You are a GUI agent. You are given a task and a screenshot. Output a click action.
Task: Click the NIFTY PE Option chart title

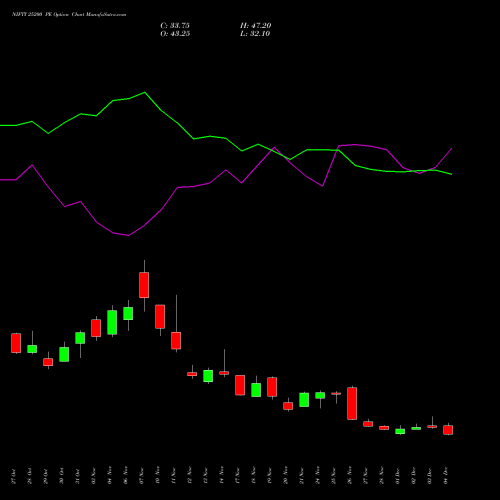coord(69,15)
